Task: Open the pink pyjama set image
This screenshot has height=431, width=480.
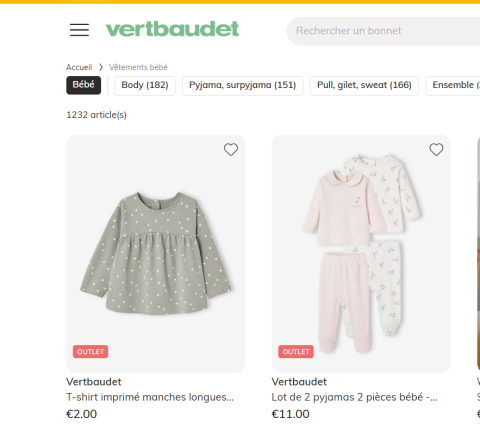Action: 361,254
